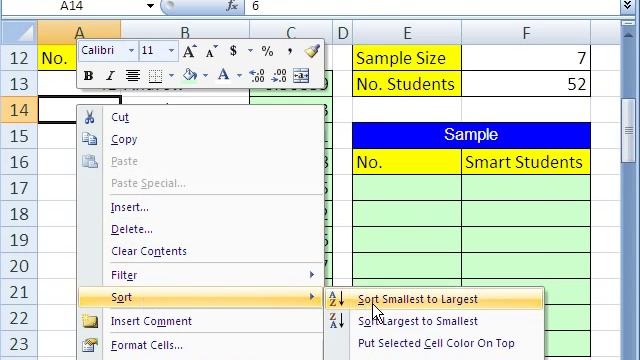Select column D header
Viewport: 640px width, 360px height.
pos(342,33)
